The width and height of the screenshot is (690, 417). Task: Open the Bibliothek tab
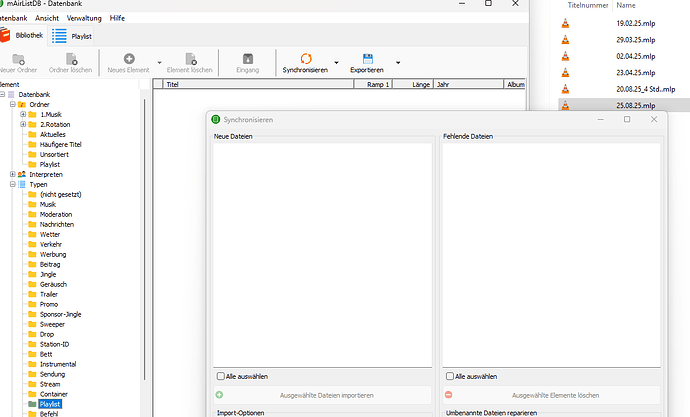22,35
